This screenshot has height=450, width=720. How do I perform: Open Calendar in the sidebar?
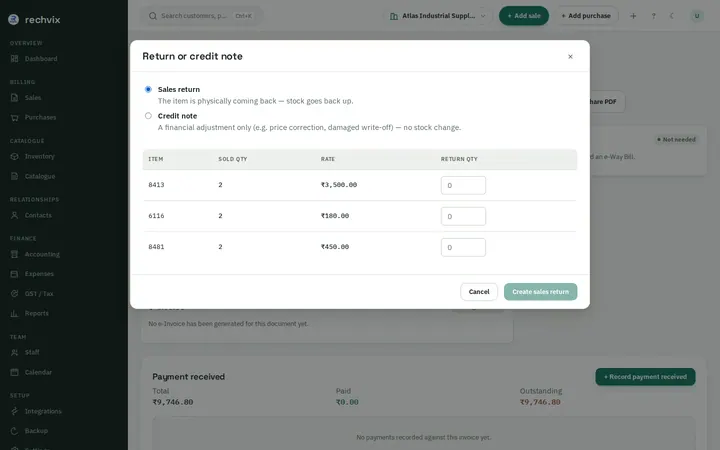38,372
